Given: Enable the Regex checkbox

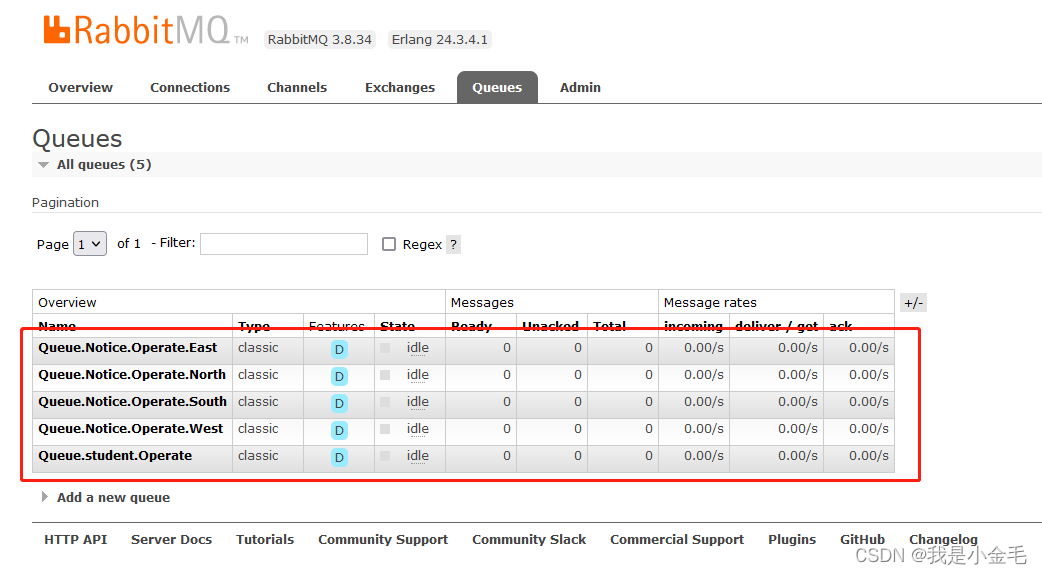Looking at the screenshot, I should [x=389, y=244].
